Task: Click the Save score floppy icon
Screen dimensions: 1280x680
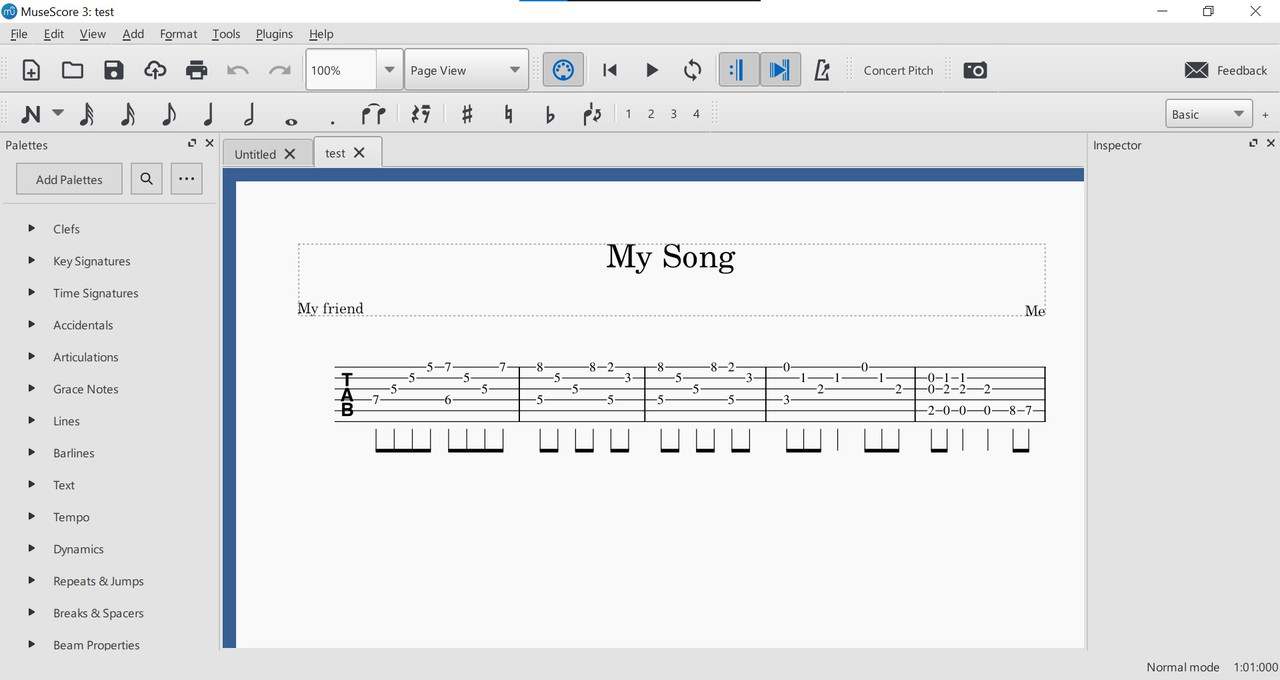Action: pos(113,70)
